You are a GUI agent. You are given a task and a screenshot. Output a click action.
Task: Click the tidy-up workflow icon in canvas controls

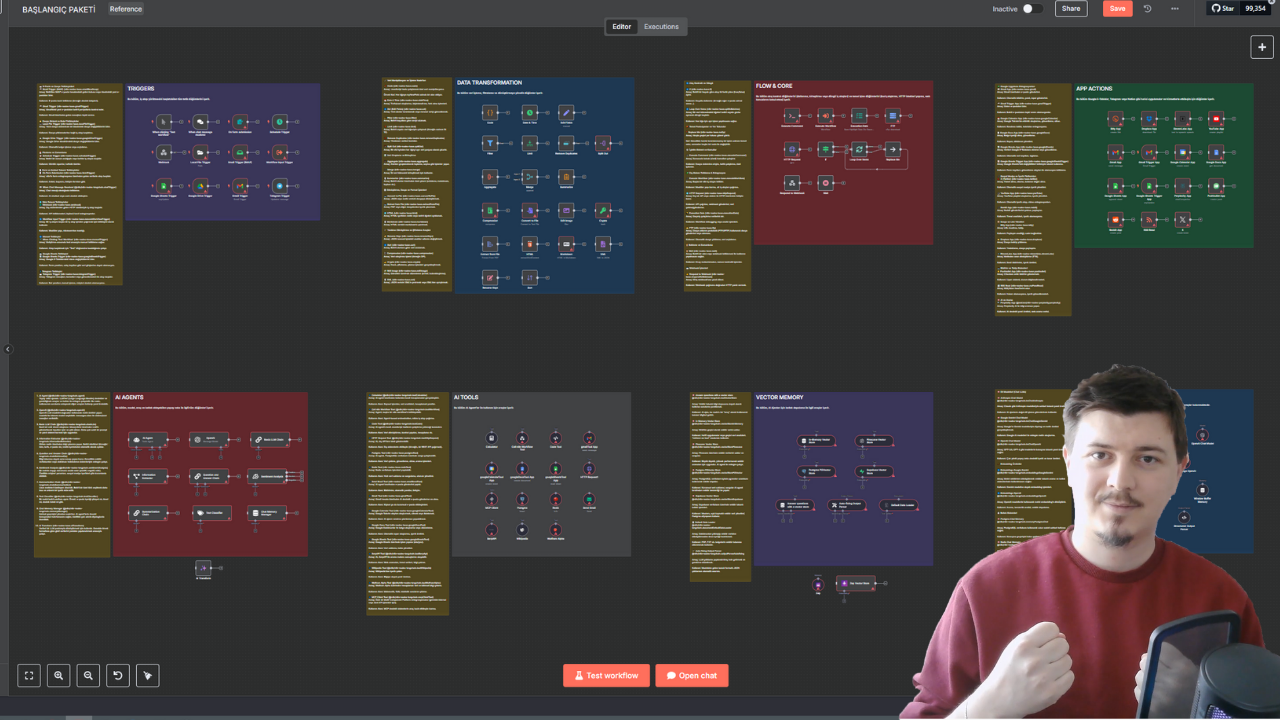148,676
